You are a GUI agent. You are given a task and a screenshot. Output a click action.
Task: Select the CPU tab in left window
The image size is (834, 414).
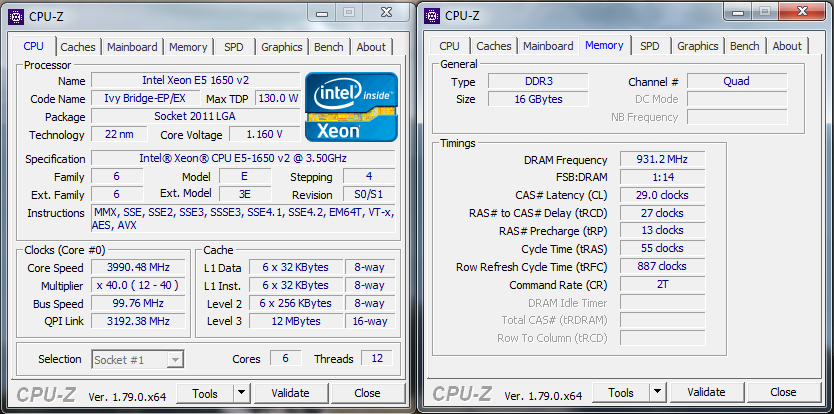tap(34, 46)
